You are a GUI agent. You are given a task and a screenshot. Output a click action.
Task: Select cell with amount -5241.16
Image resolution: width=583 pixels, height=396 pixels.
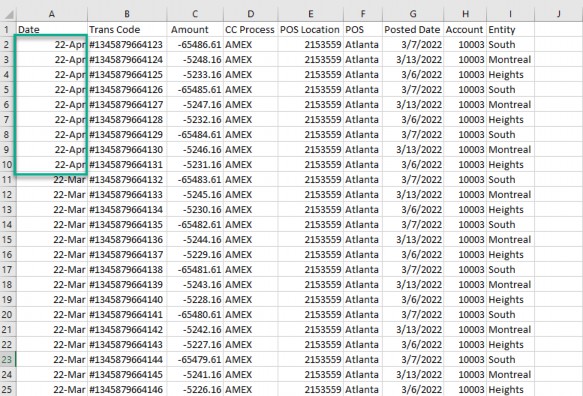tap(195, 374)
